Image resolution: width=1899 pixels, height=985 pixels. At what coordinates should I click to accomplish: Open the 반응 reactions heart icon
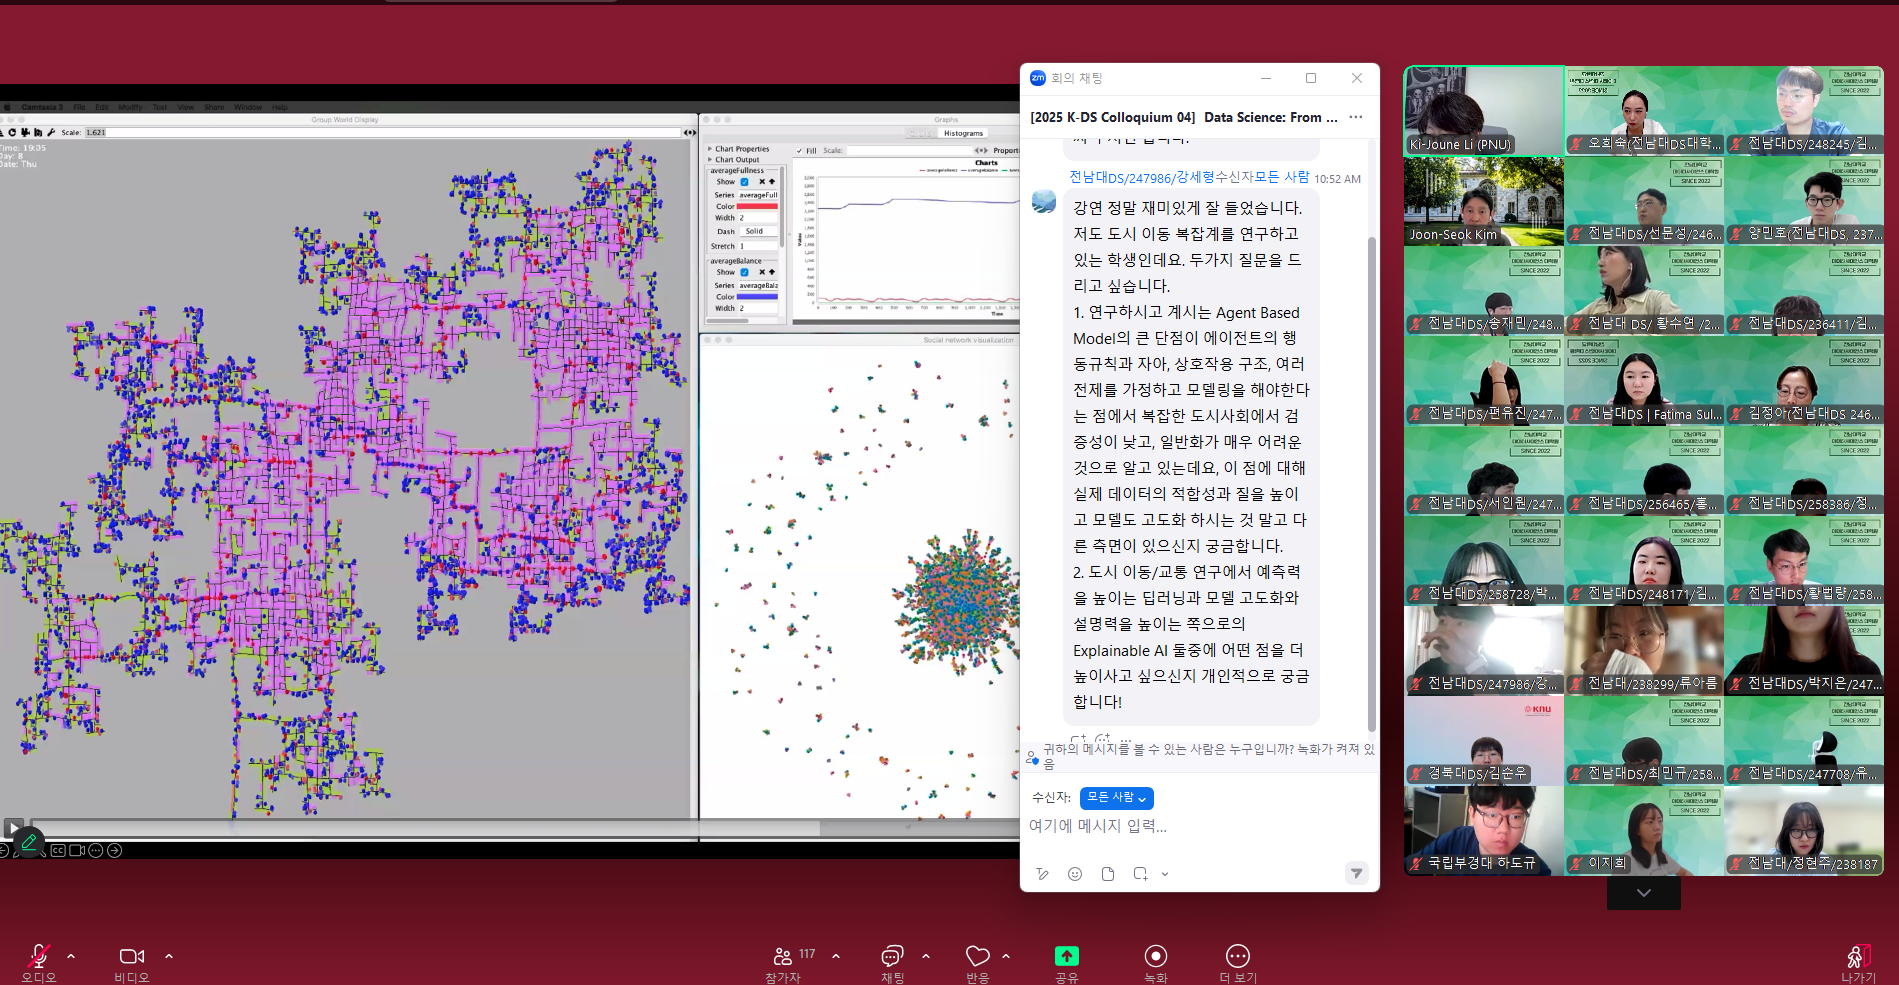click(978, 956)
